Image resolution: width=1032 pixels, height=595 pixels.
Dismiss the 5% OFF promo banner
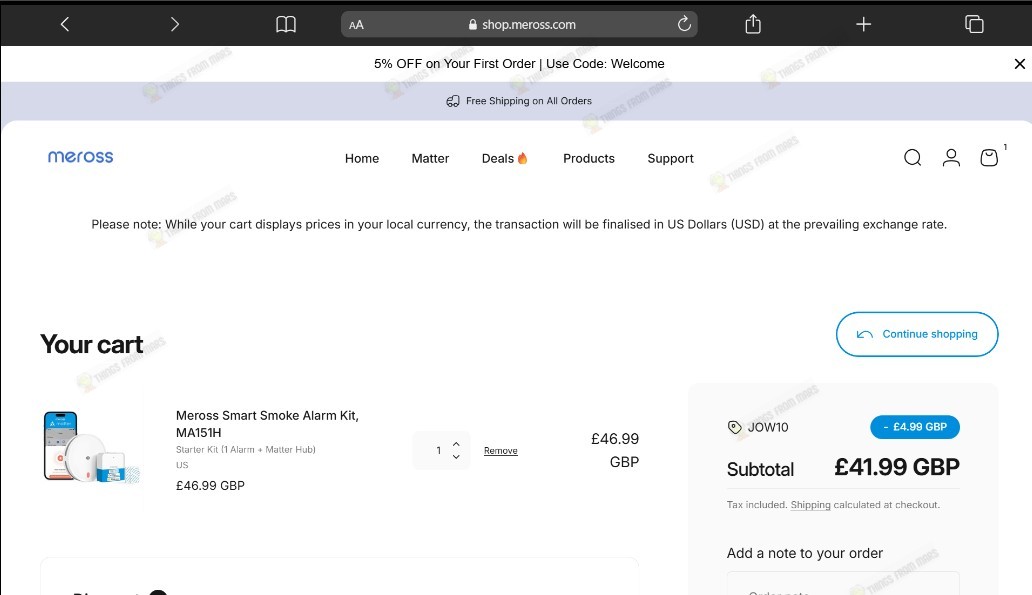[x=1019, y=64]
